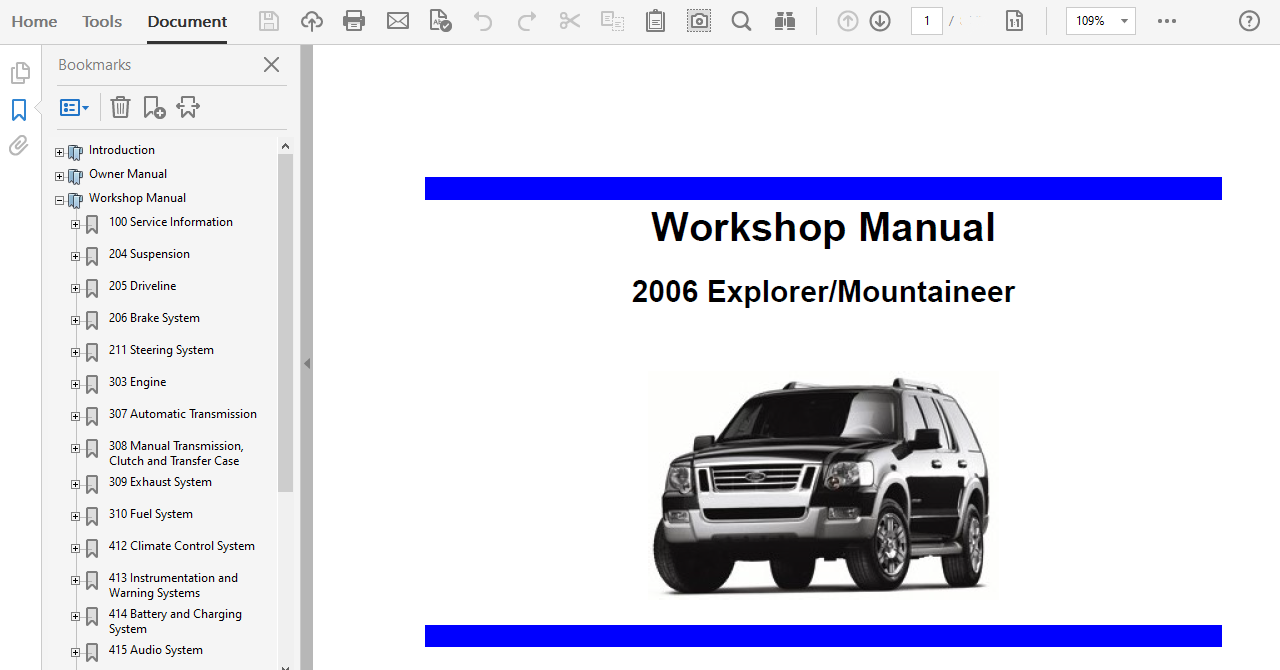Delete the selected bookmark

click(x=120, y=107)
